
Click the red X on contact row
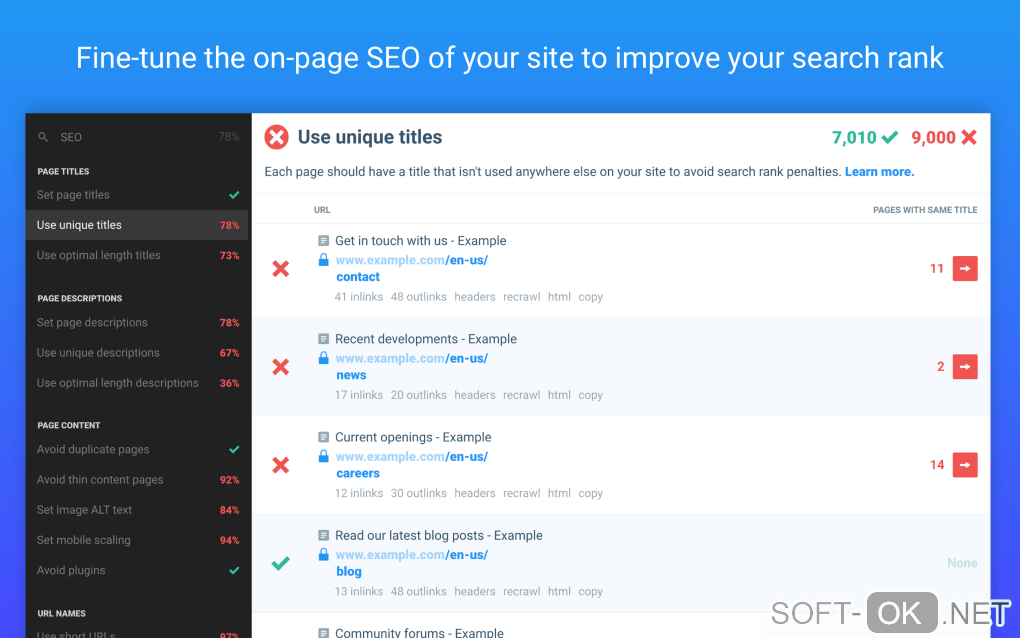click(x=280, y=269)
